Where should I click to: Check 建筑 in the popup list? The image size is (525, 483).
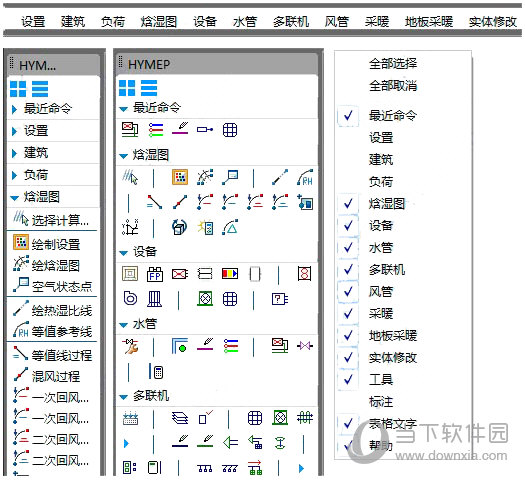tap(381, 160)
